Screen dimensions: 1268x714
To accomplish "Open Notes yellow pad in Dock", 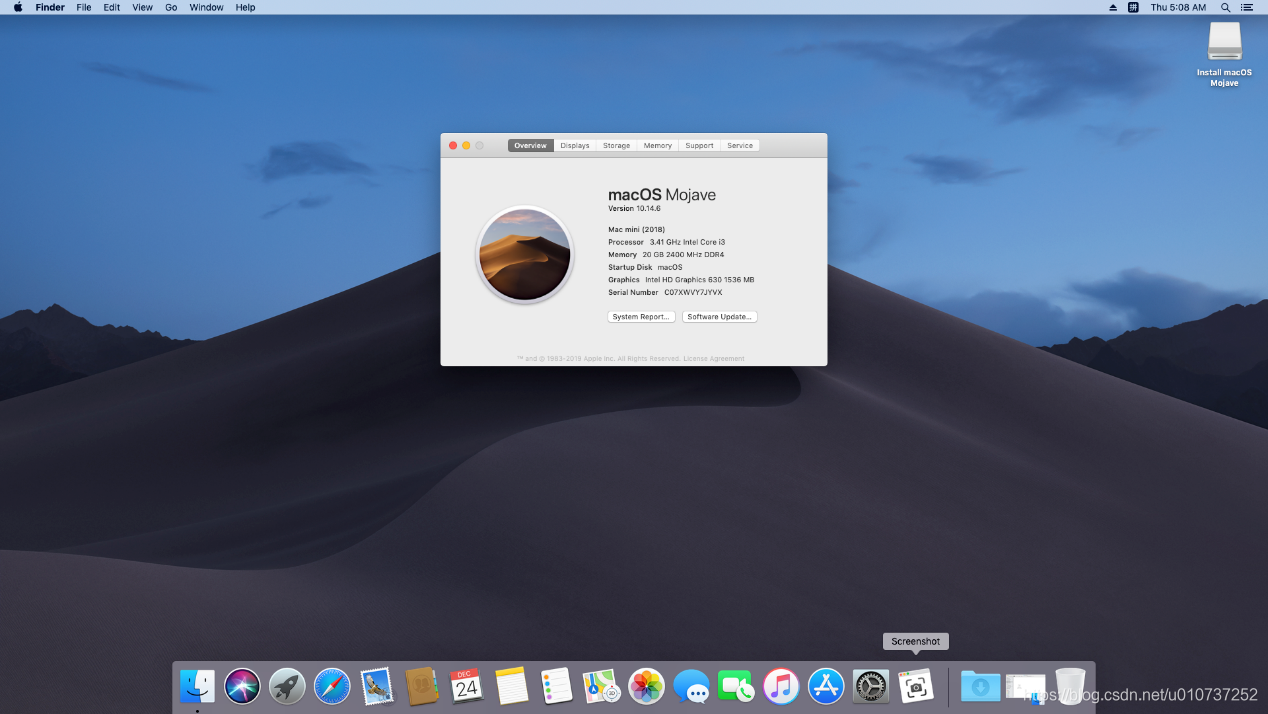I will click(512, 686).
